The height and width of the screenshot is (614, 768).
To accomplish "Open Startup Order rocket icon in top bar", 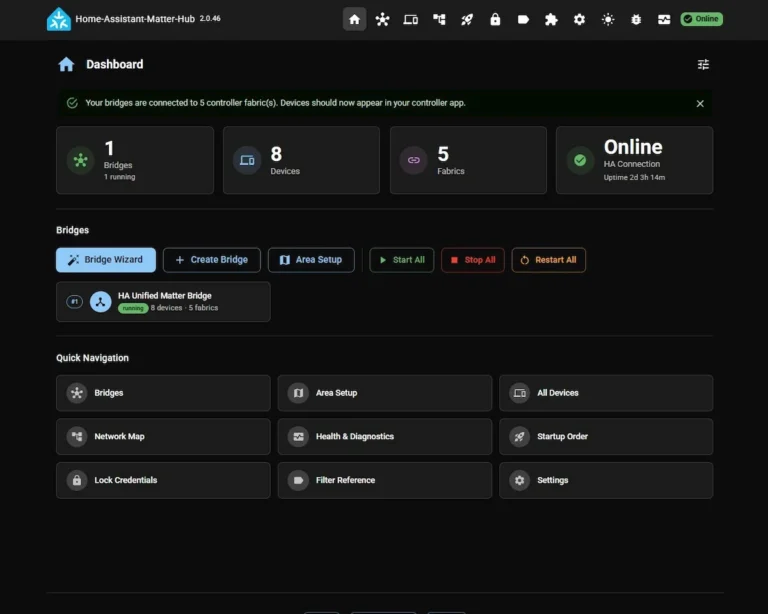I will [x=467, y=19].
